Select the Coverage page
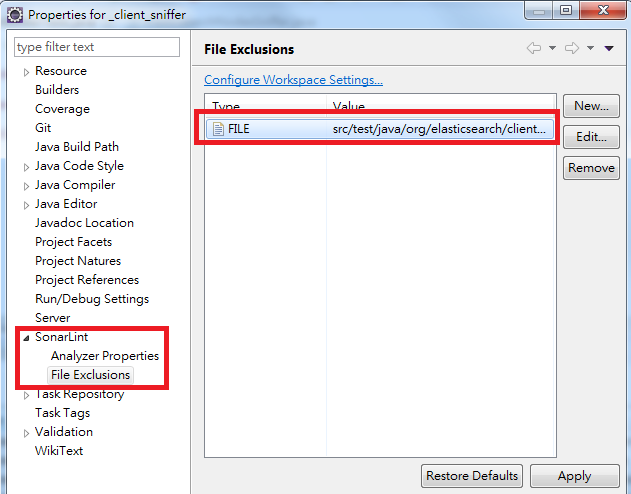Viewport: 631px width, 494px height. (62, 109)
